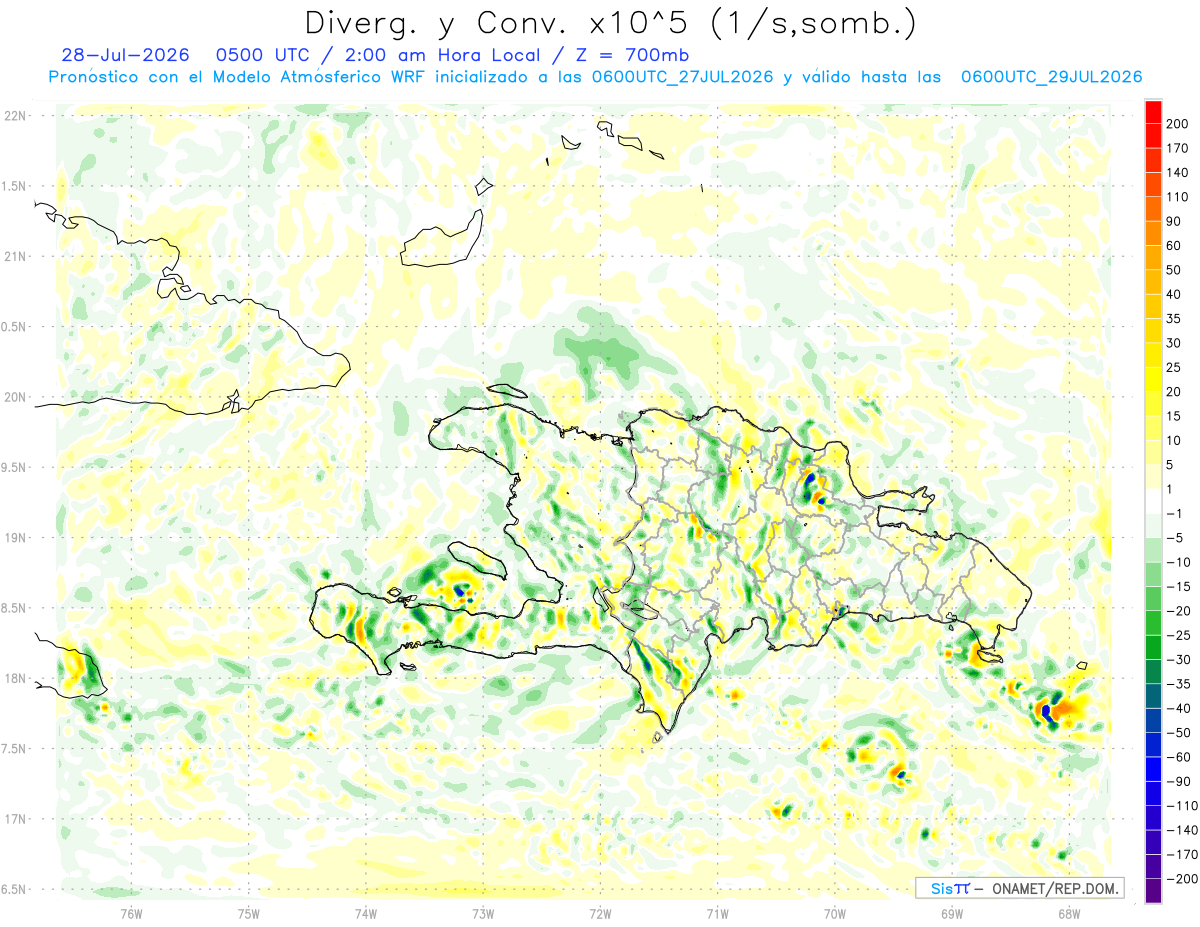The width and height of the screenshot is (1200, 927).
Task: Click the '68W' longitude label
Action: [x=1069, y=912]
